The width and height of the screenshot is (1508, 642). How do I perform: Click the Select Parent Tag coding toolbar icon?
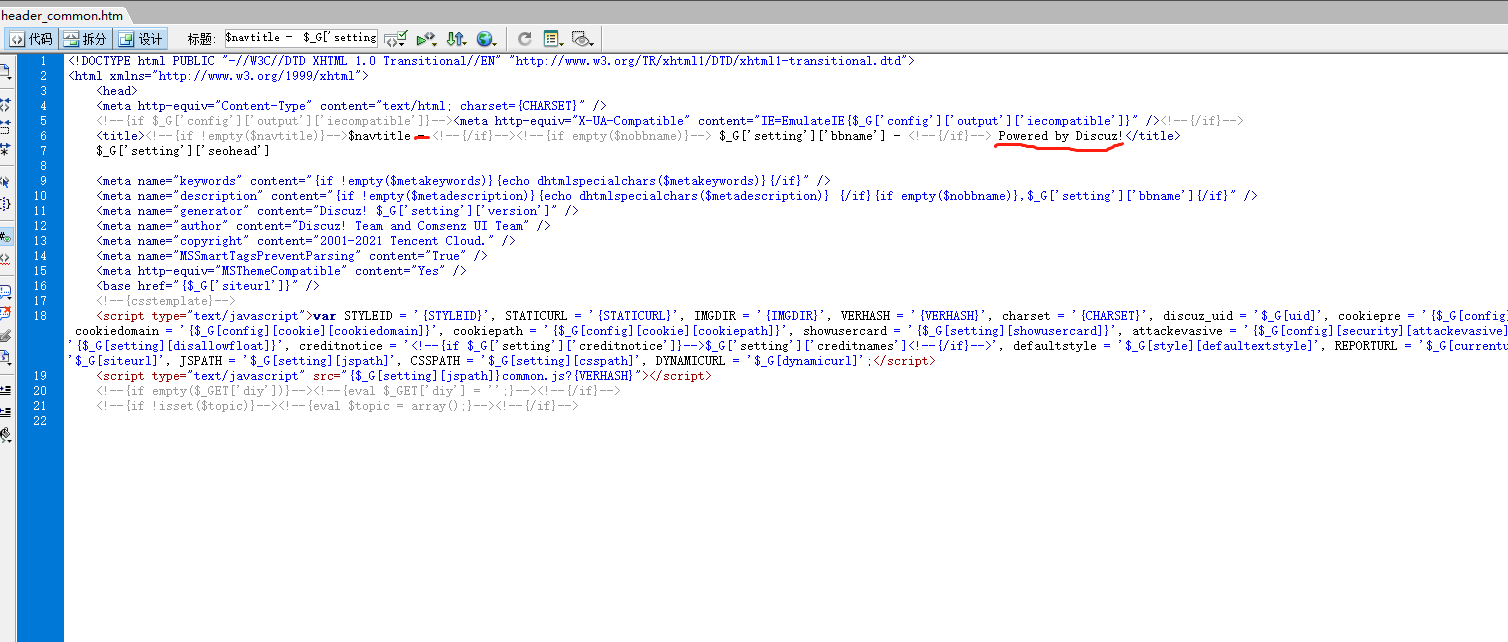[x=6, y=182]
